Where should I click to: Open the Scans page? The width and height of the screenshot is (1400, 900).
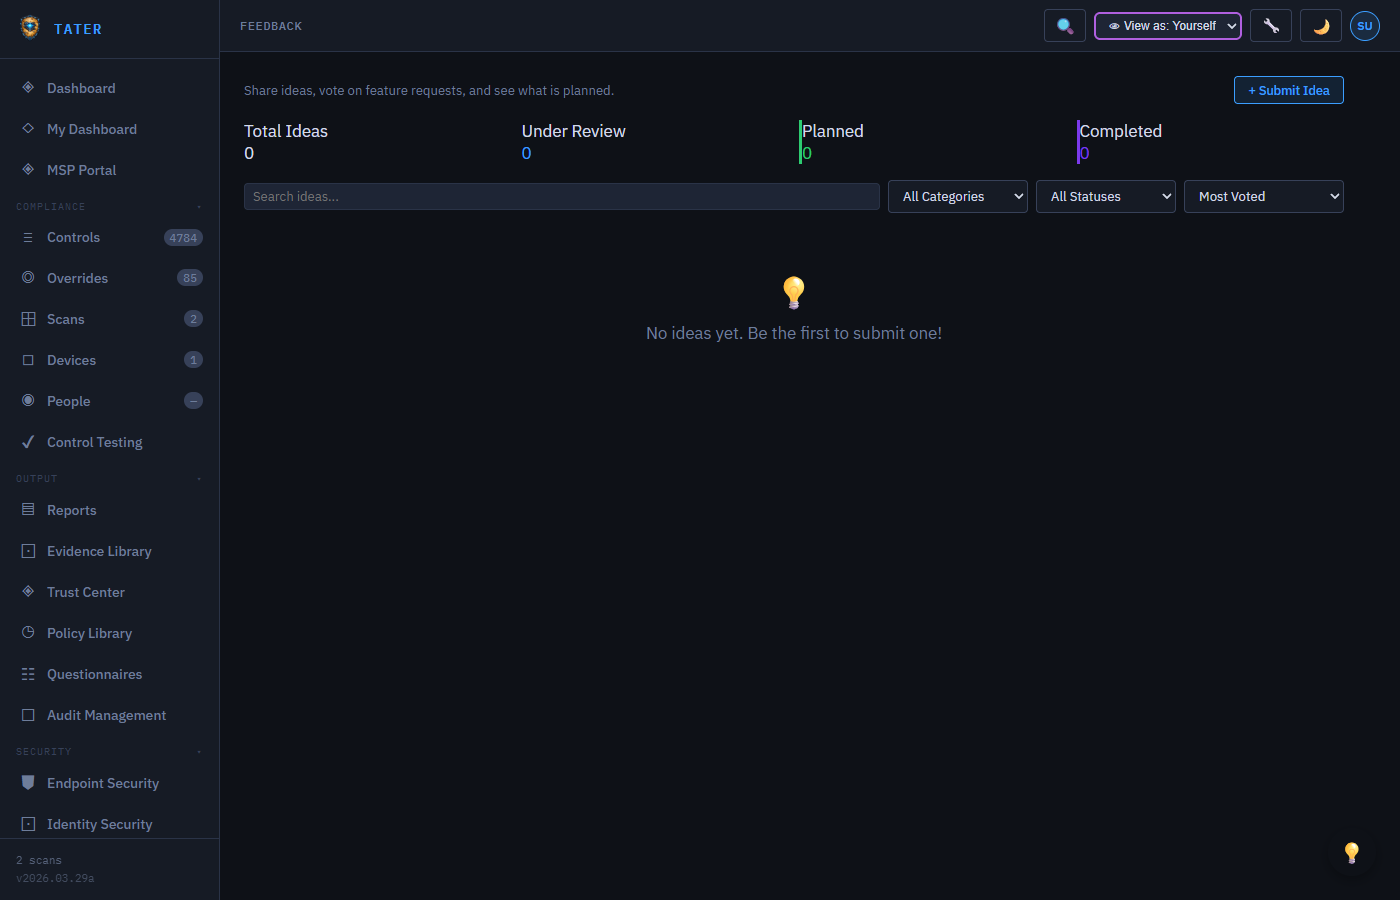110,319
